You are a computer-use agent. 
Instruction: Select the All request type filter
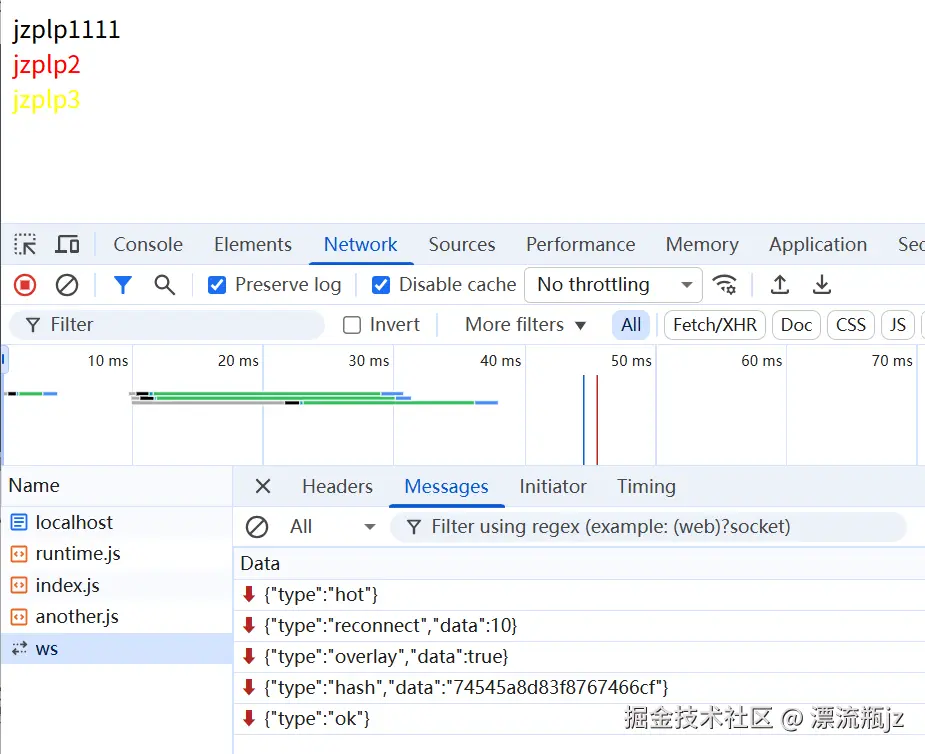coord(631,325)
